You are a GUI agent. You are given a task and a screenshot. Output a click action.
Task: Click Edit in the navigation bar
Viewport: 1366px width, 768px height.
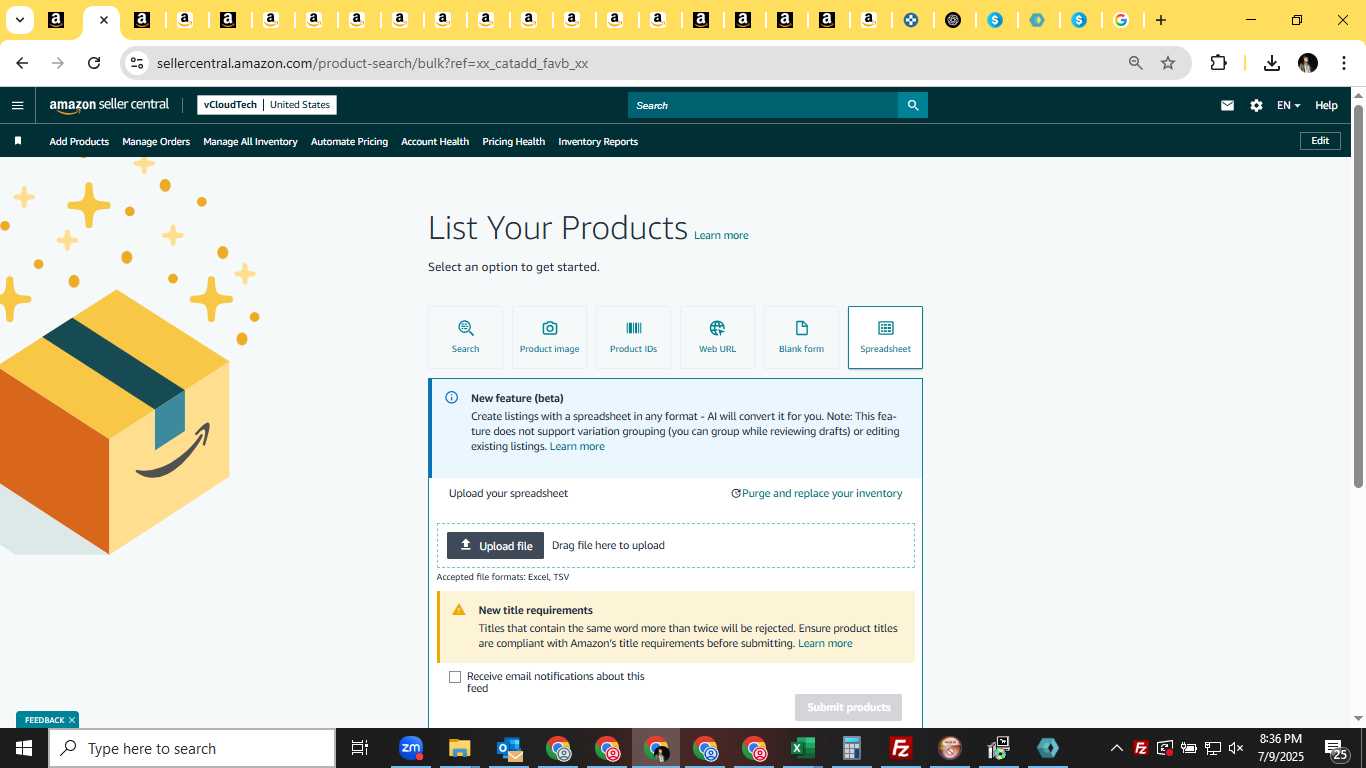pos(1320,141)
